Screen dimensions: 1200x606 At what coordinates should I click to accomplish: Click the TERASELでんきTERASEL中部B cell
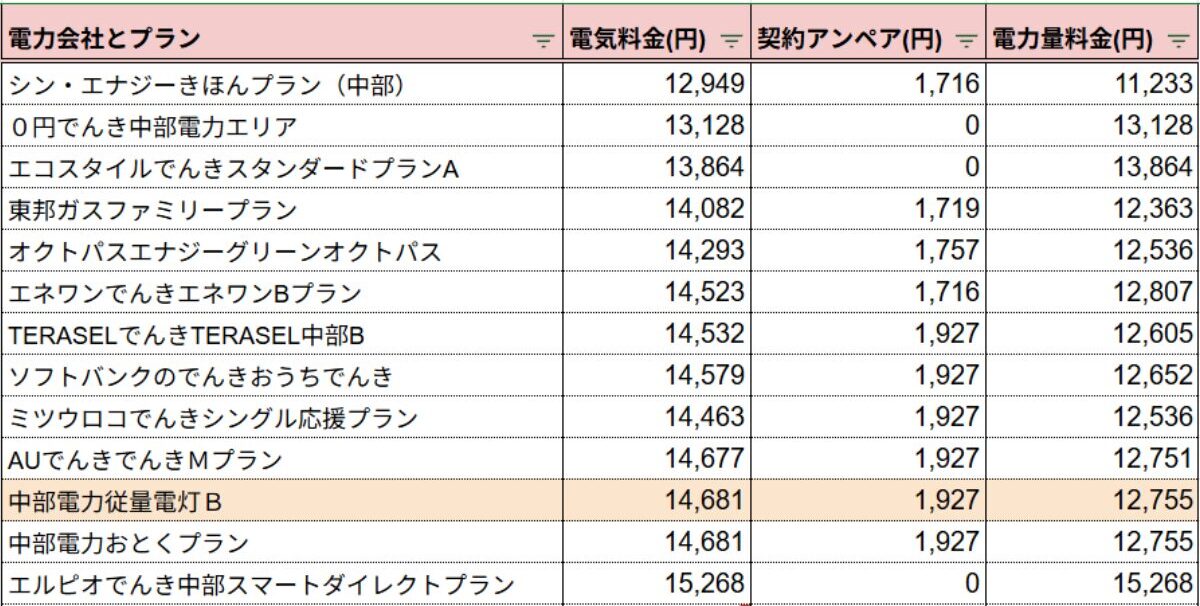281,335
